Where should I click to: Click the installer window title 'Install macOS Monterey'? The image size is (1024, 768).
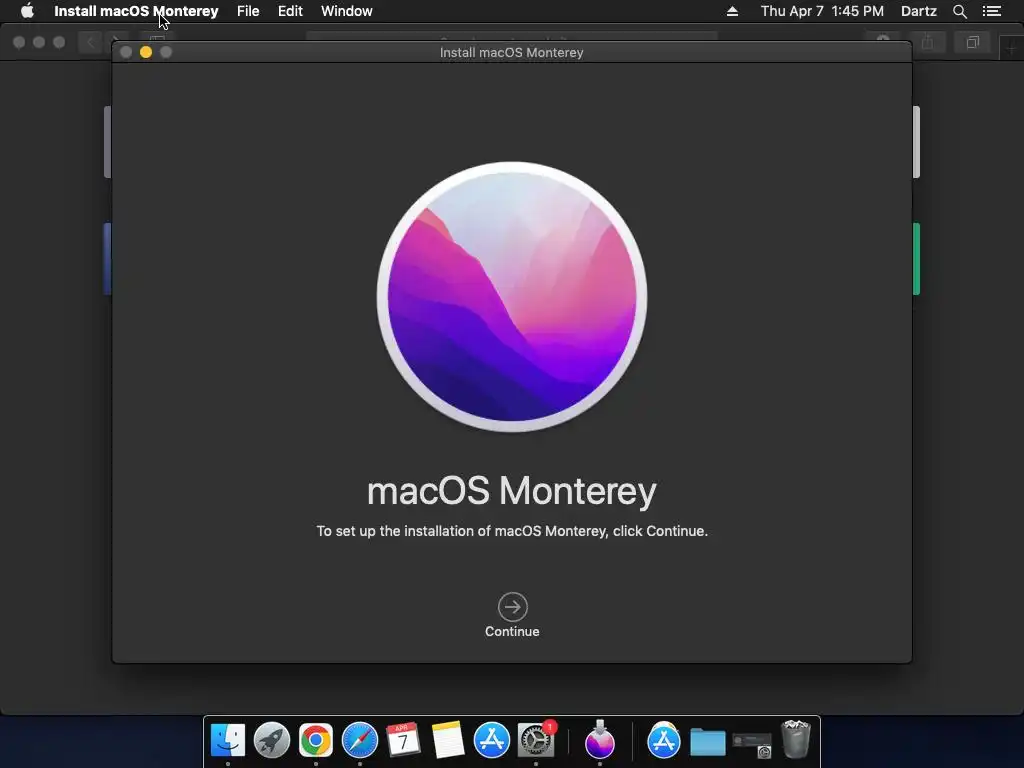pyautogui.click(x=511, y=52)
